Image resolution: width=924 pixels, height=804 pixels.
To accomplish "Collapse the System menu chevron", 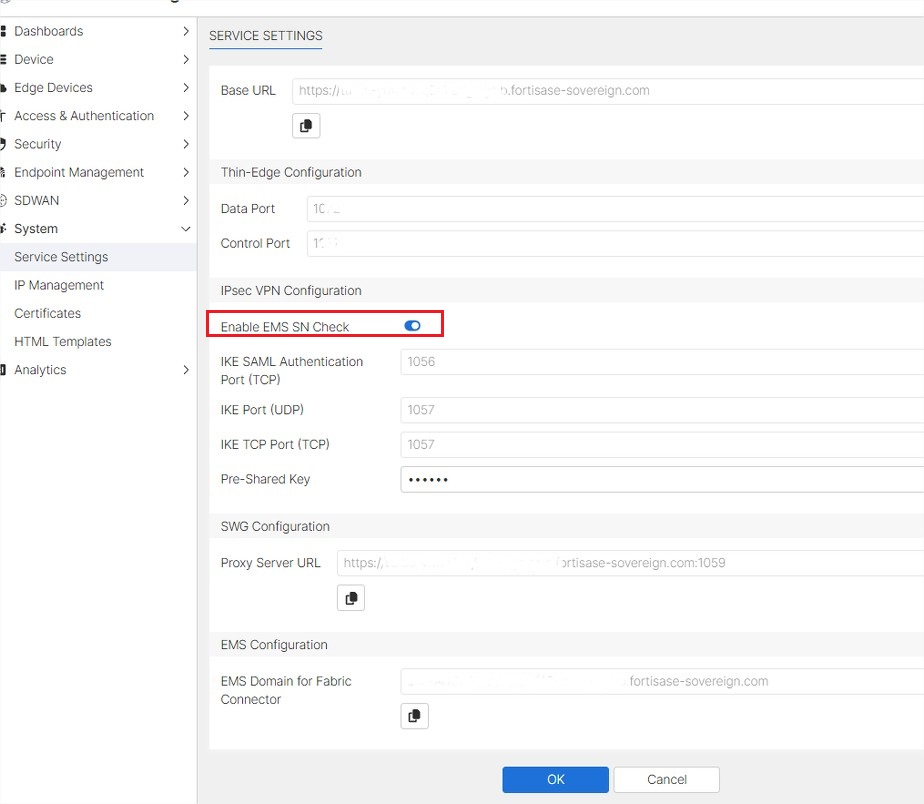I will click(186, 229).
